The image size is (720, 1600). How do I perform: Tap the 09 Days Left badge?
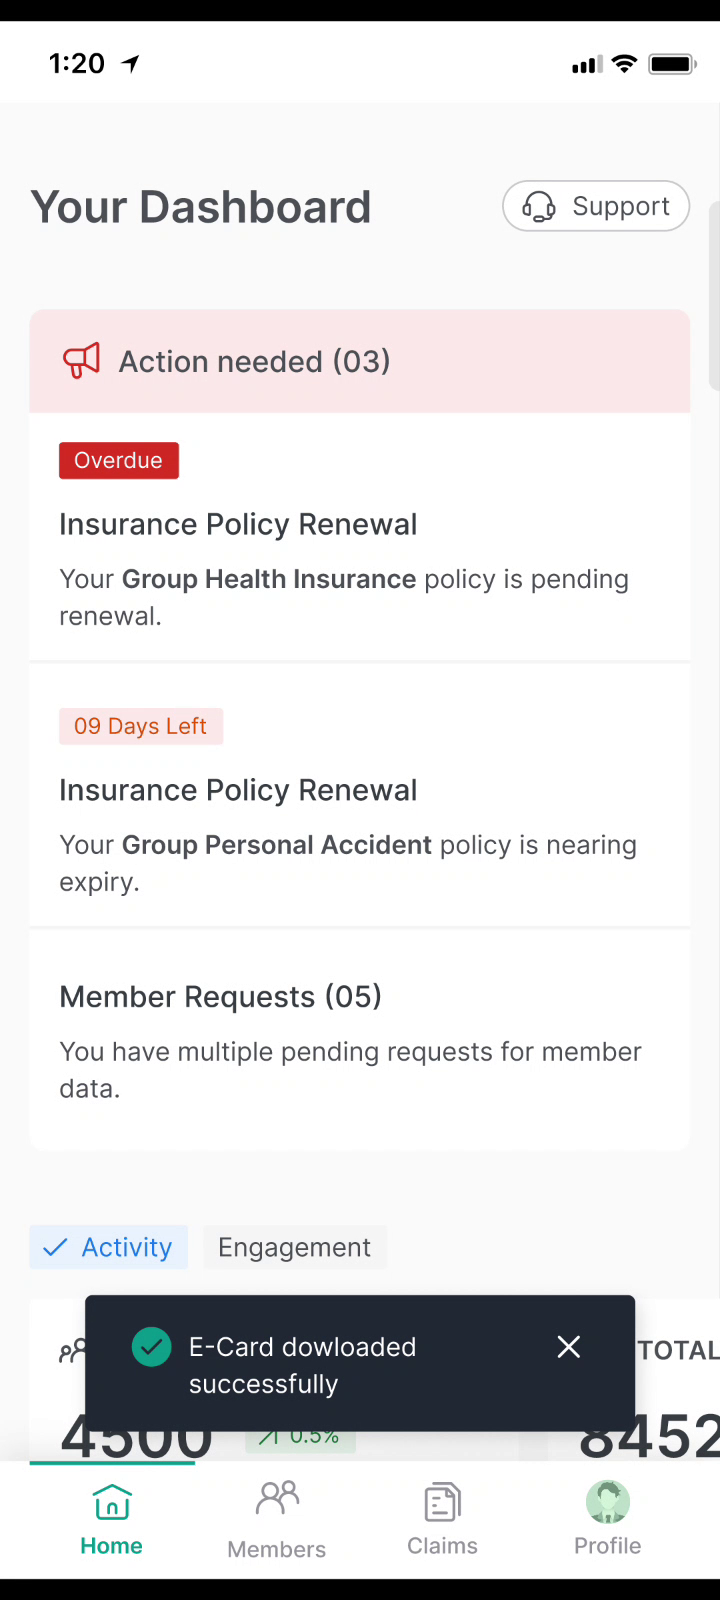point(141,726)
